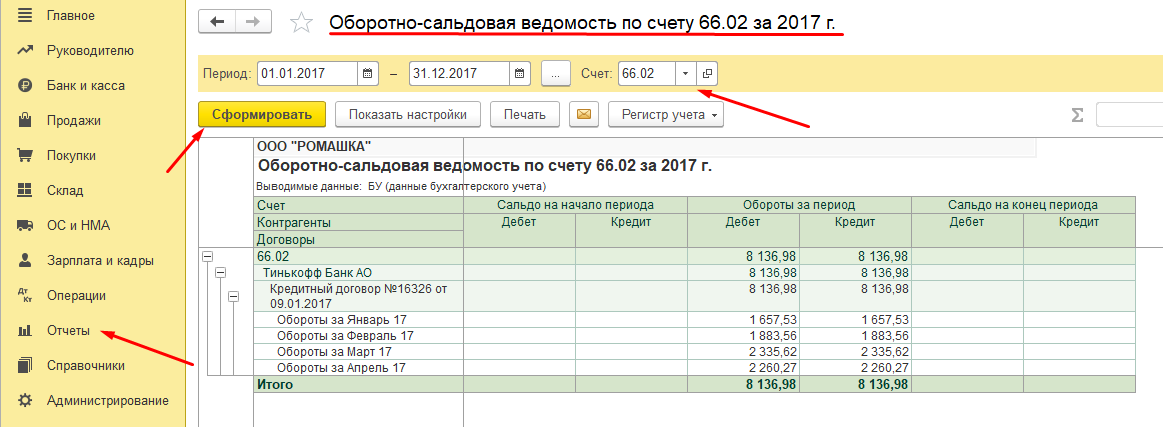
Task: Collapse the 66.02 account group
Action: pos(208,256)
